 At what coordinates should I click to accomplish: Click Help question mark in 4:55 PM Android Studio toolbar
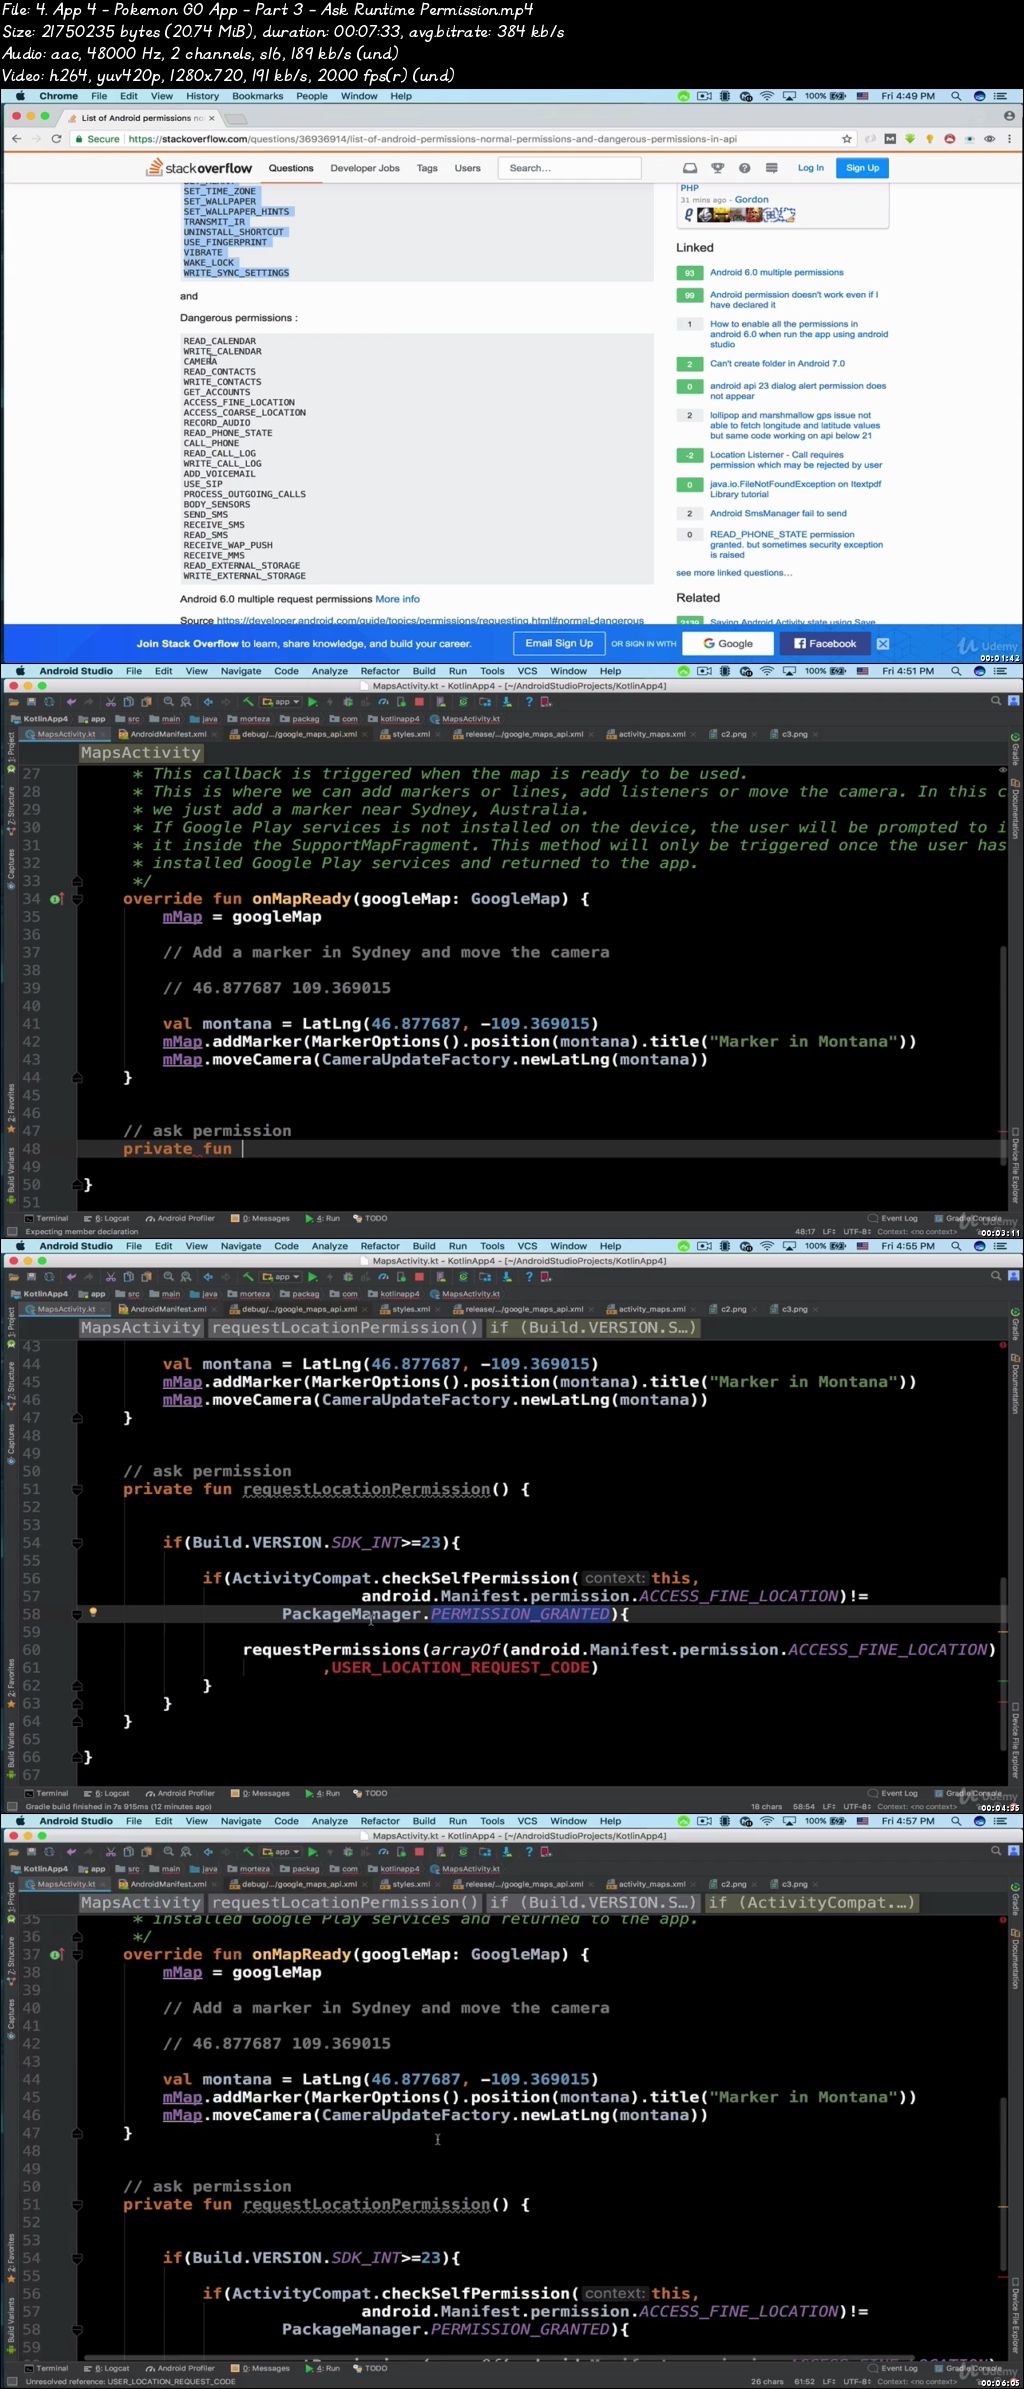coord(529,1277)
